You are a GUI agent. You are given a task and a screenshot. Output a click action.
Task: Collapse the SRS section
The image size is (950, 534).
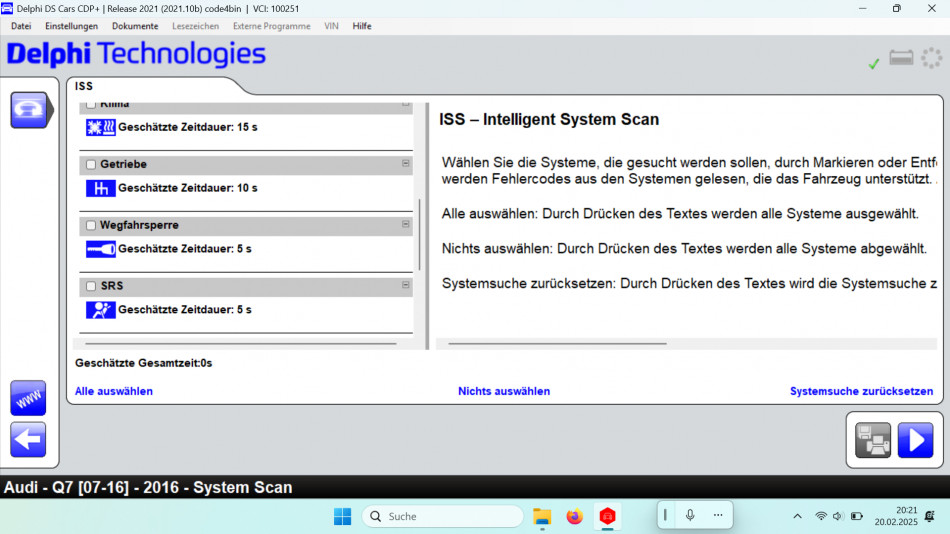pos(405,286)
